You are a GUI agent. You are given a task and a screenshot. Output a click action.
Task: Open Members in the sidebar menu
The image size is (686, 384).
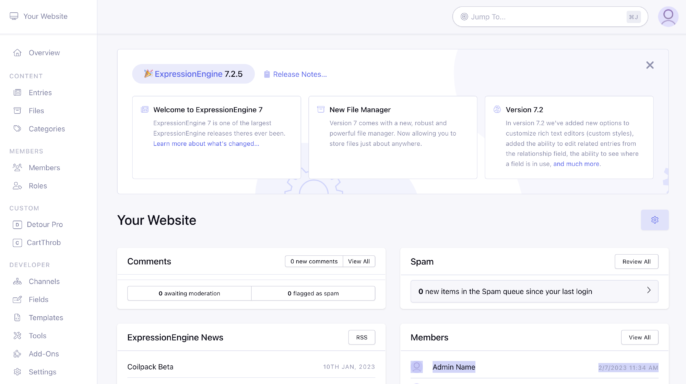pos(44,168)
